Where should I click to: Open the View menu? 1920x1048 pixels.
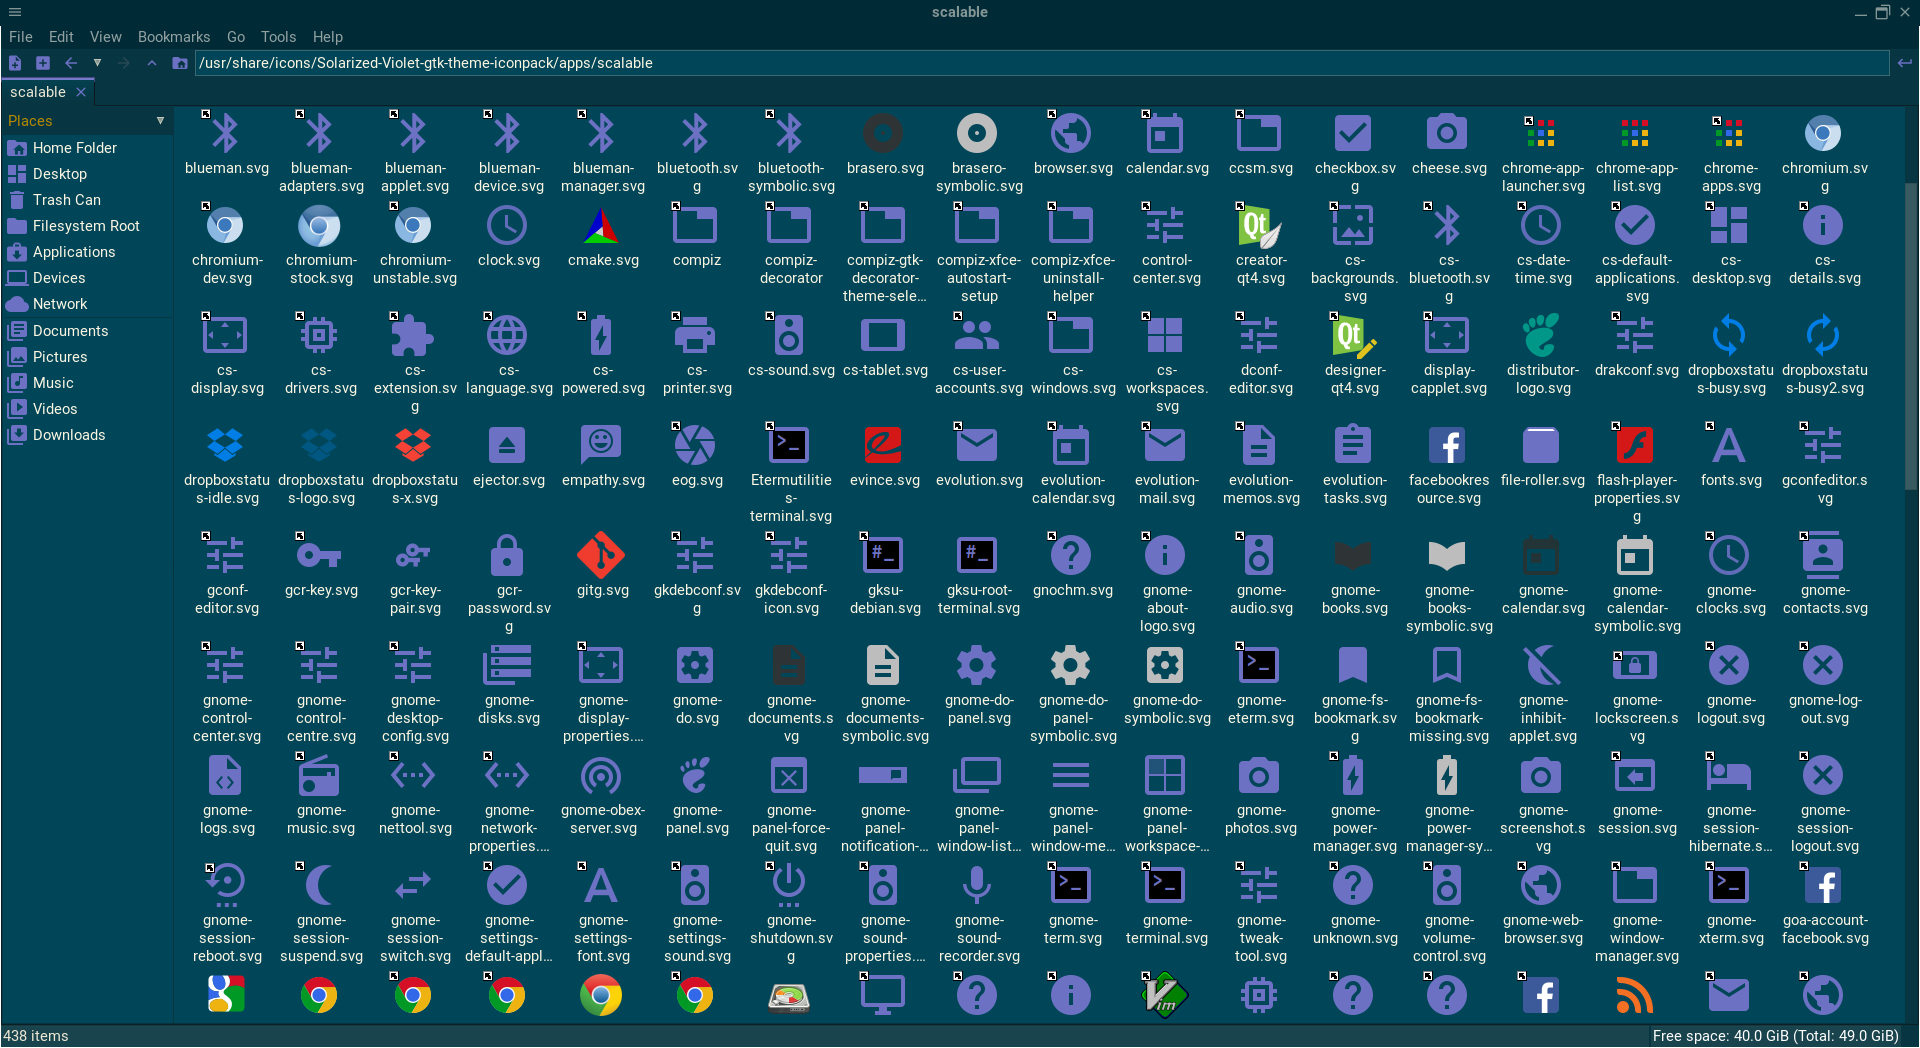(106, 37)
